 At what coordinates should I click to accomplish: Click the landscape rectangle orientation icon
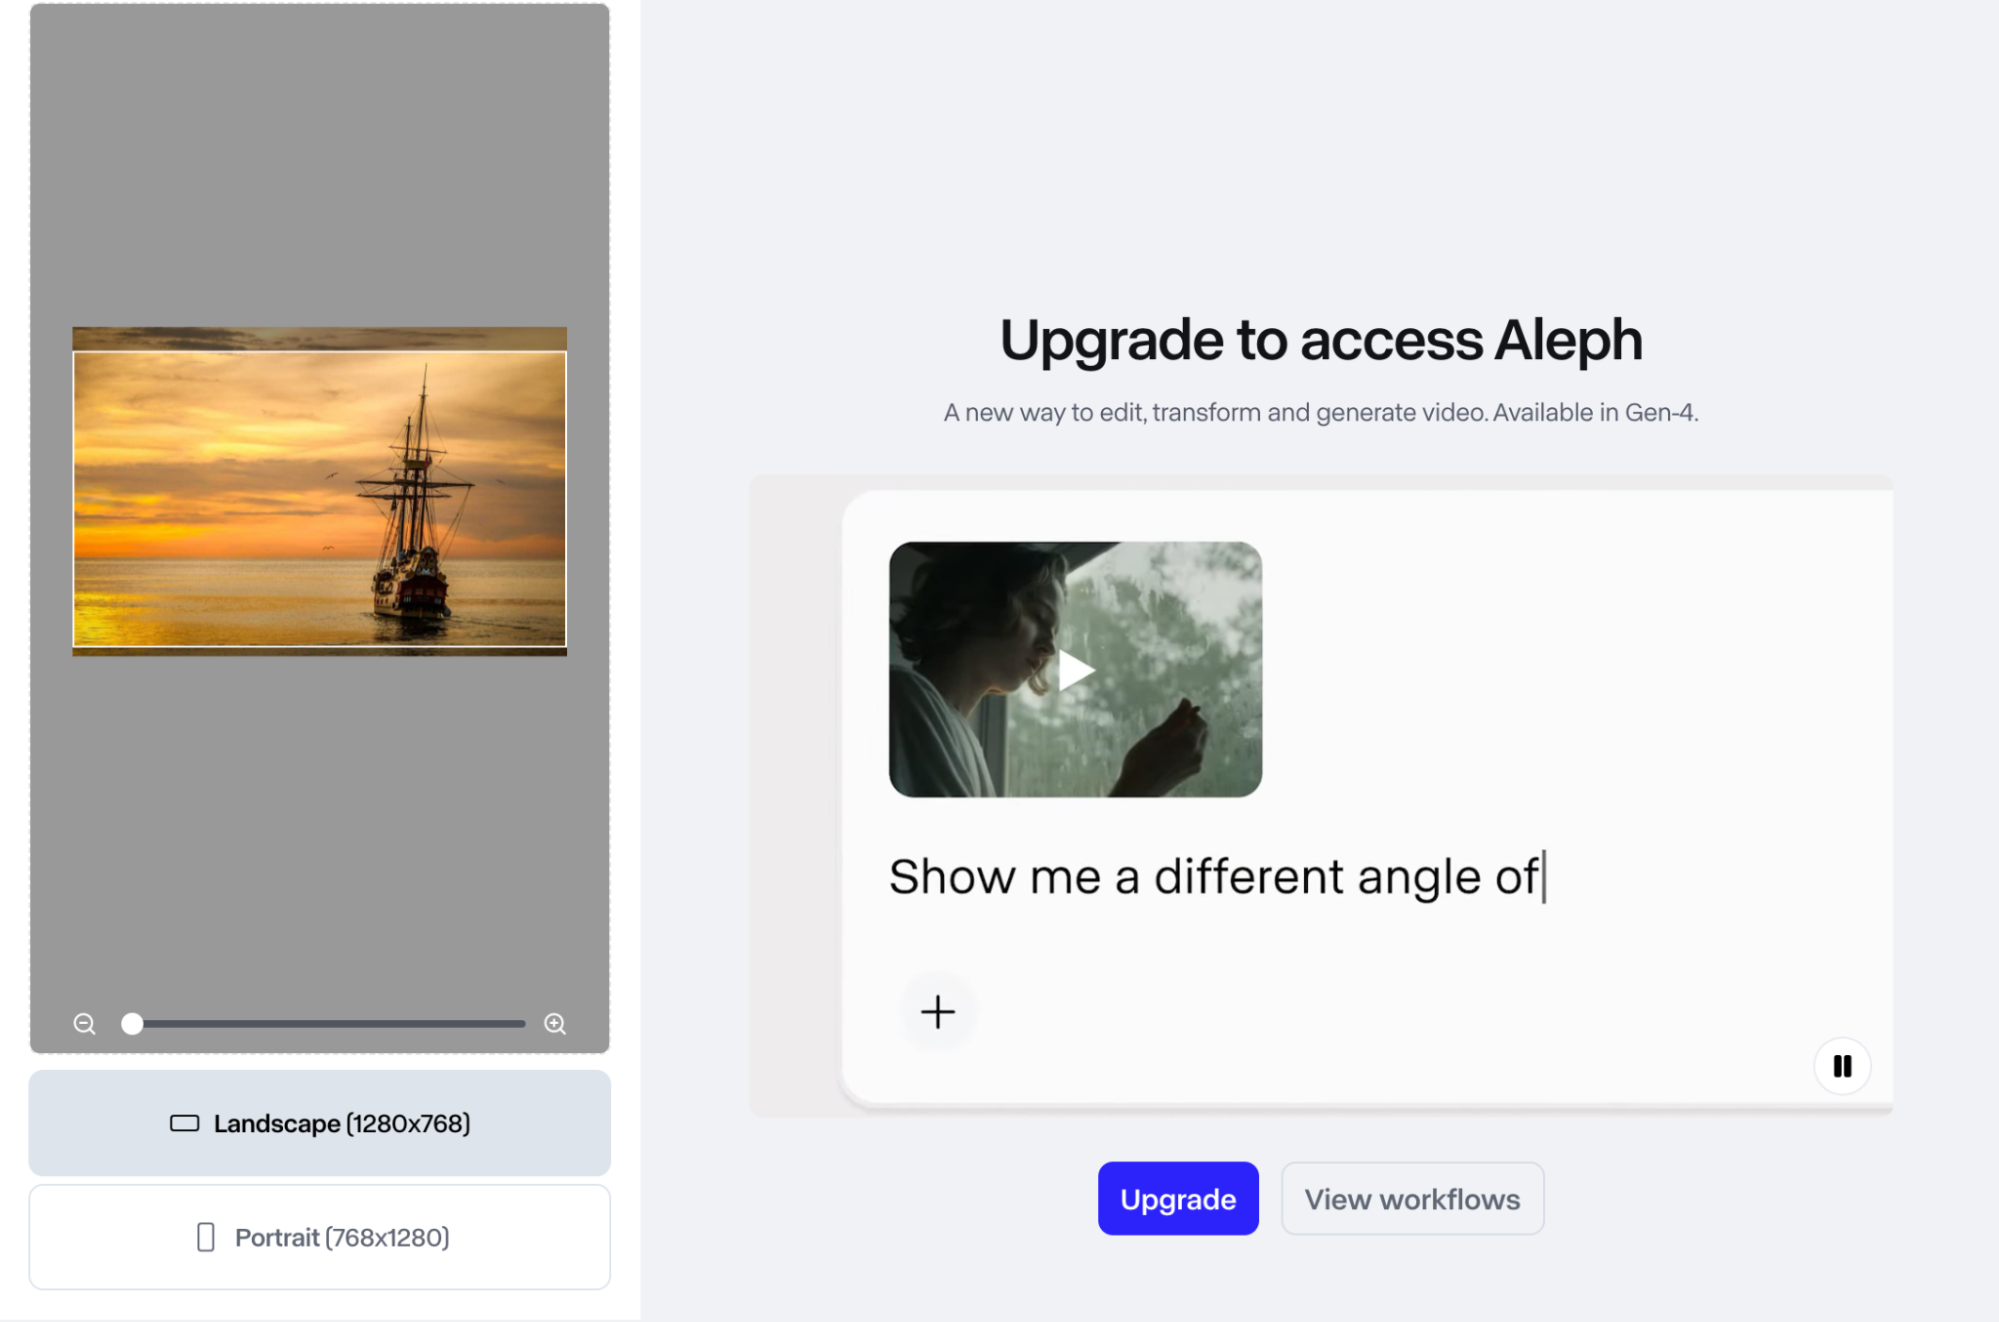[x=185, y=1123]
